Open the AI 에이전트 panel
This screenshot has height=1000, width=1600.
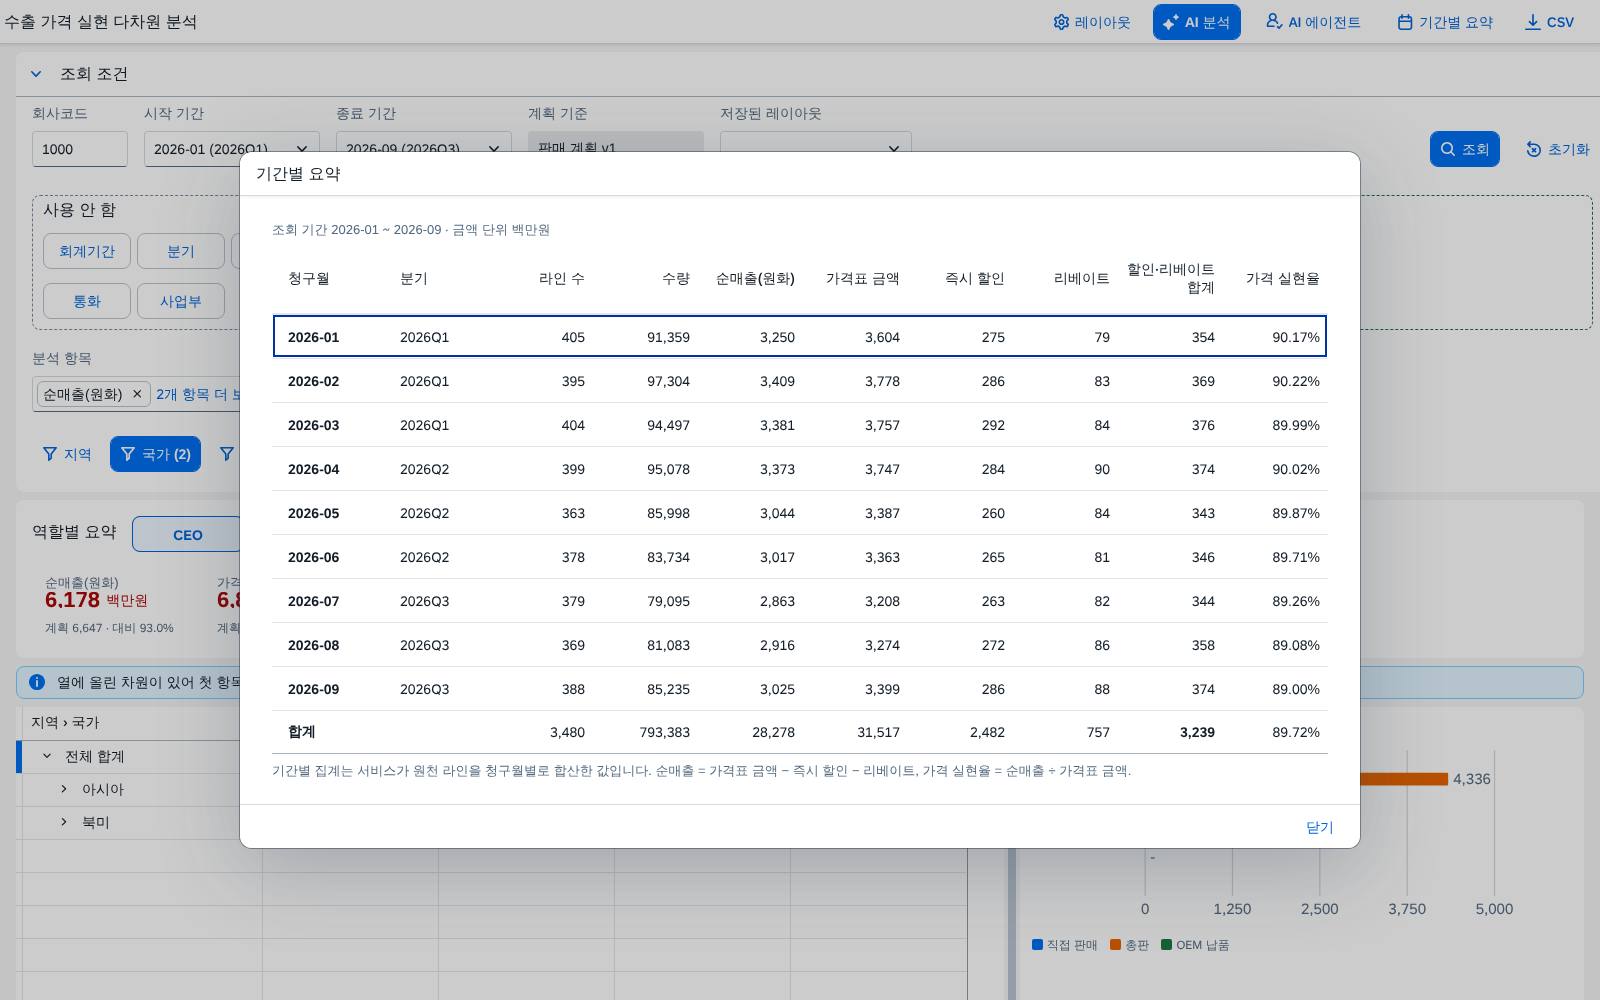point(1313,22)
